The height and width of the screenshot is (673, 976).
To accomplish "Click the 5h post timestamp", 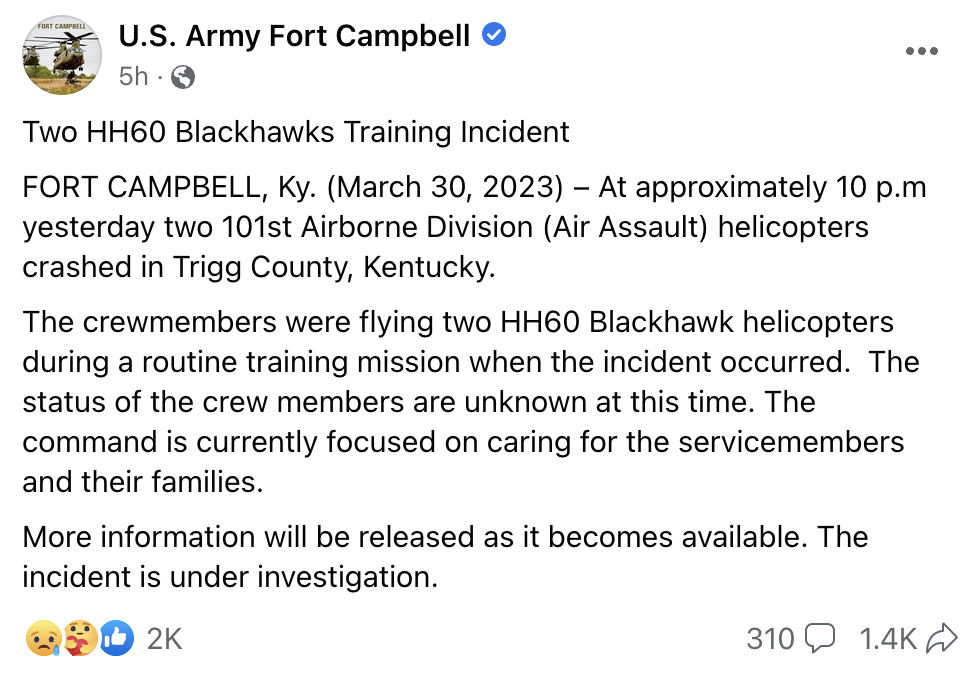I will tap(133, 76).
